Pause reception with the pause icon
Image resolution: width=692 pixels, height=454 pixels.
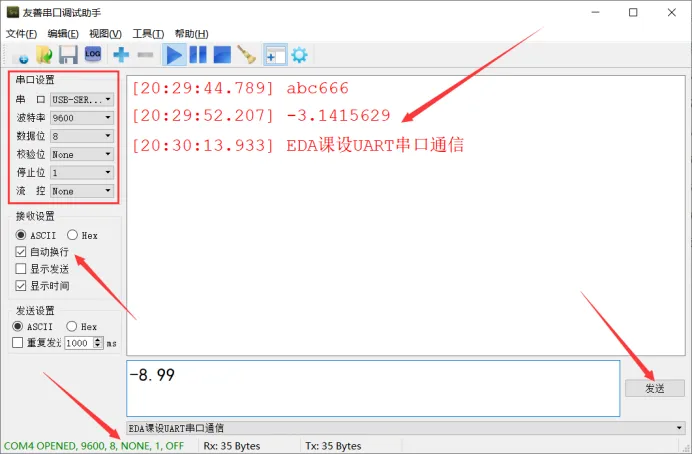198,55
